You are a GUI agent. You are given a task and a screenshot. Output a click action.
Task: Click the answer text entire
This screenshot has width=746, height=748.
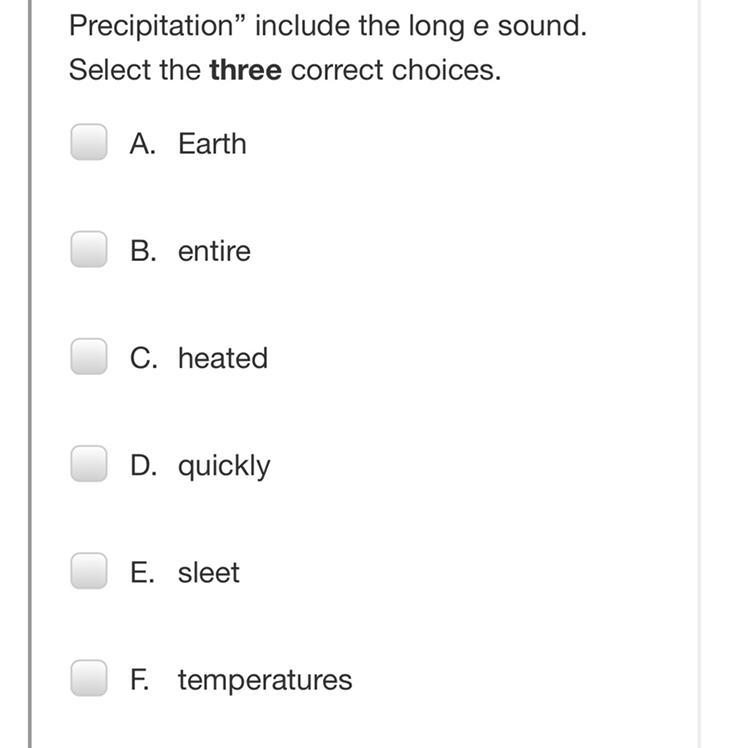point(214,250)
